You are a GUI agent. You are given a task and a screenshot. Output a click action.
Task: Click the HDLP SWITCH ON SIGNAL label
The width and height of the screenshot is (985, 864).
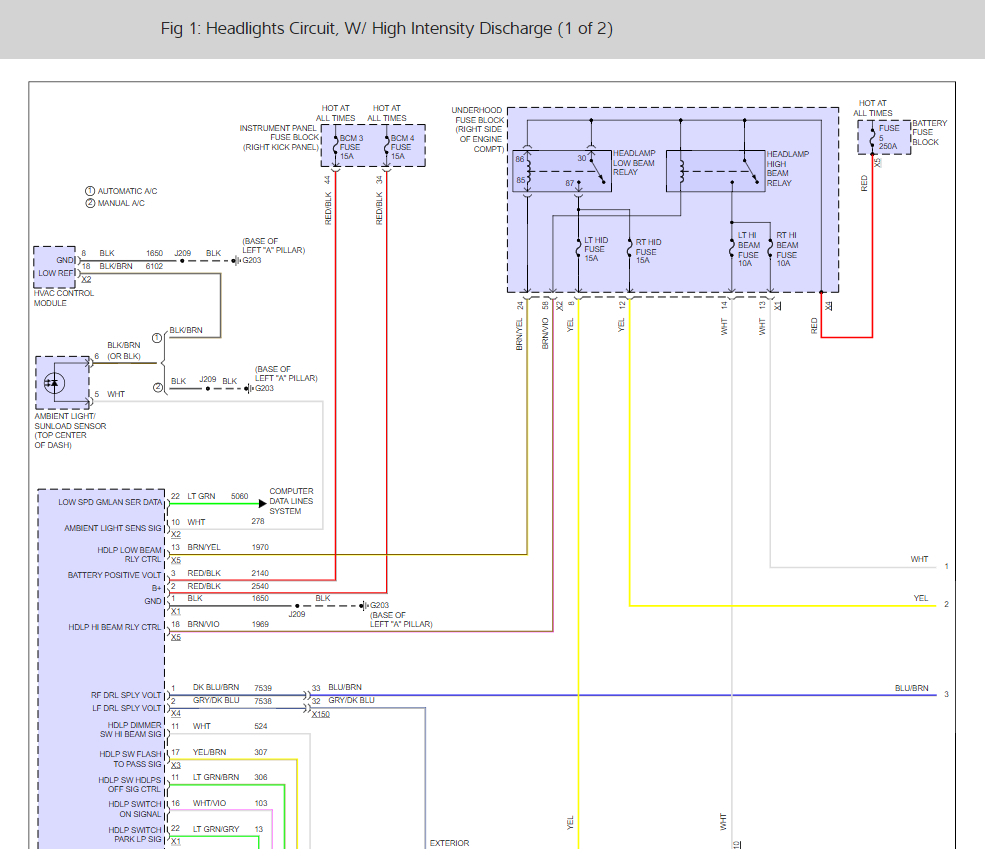134,809
